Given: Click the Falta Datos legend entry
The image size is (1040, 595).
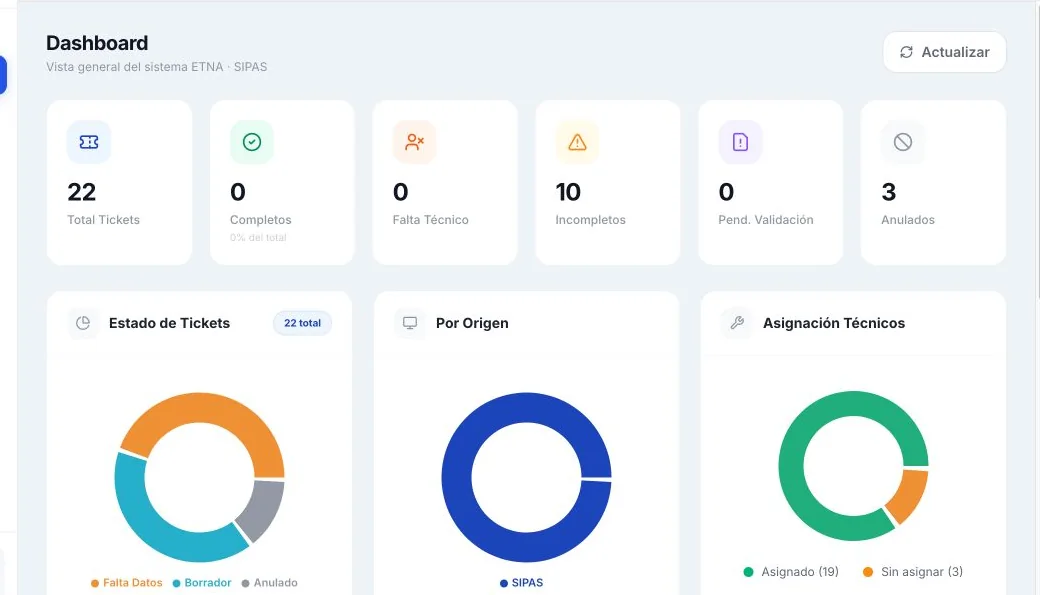Looking at the screenshot, I should point(127,583).
